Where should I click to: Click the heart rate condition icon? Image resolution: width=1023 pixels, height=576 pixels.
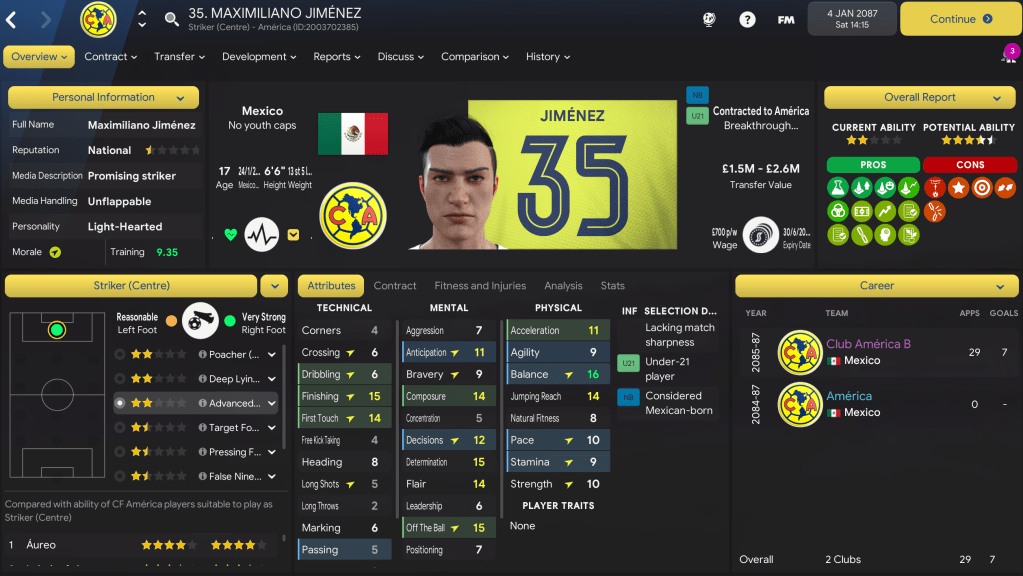click(x=262, y=234)
